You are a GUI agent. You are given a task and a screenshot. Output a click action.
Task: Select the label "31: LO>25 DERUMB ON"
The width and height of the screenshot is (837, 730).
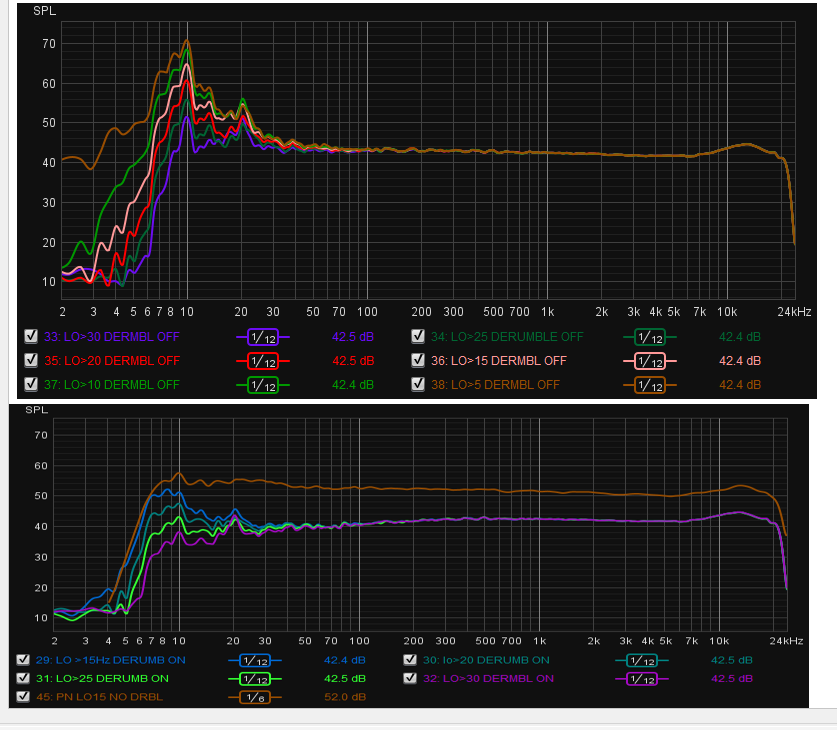[x=102, y=678]
